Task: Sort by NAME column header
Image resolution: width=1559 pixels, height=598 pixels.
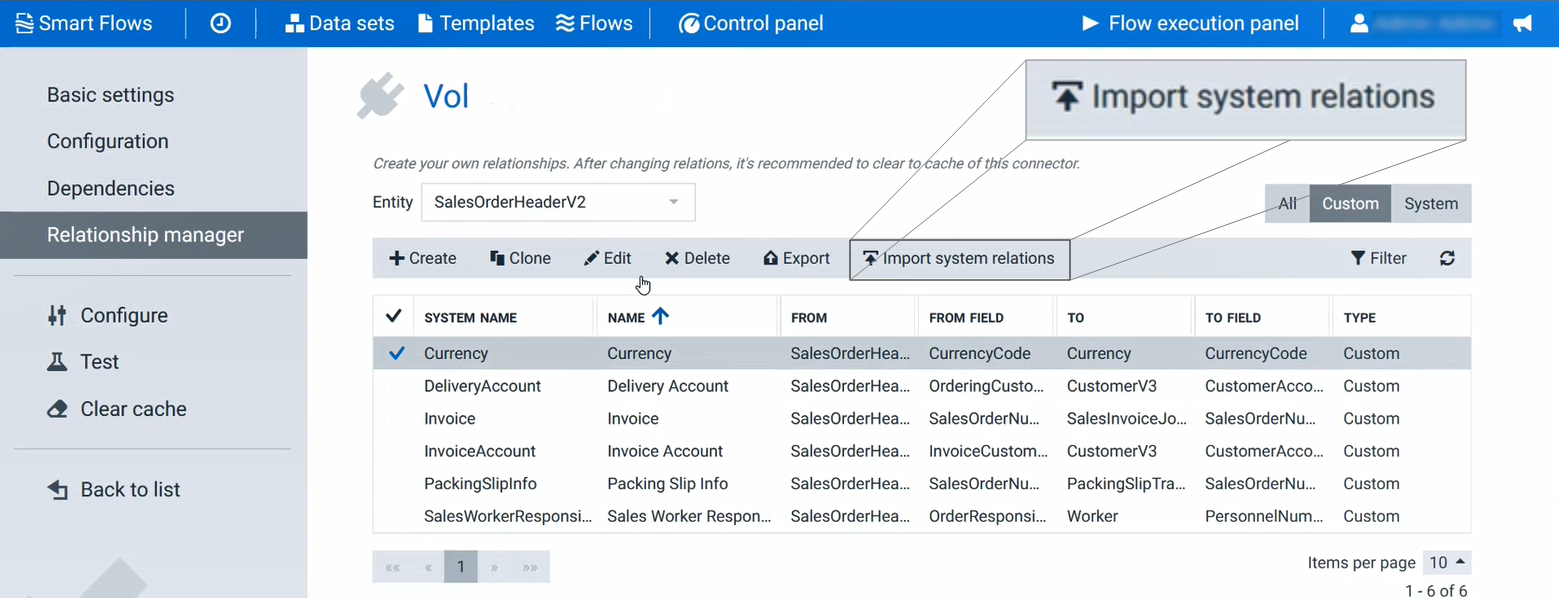Action: point(626,317)
